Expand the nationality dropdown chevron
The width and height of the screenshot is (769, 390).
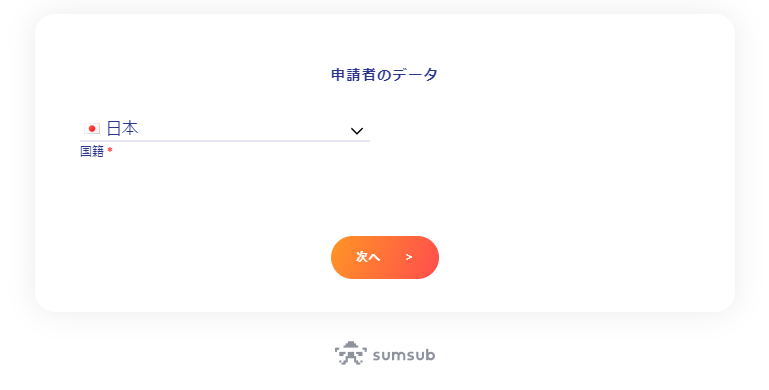pos(357,131)
